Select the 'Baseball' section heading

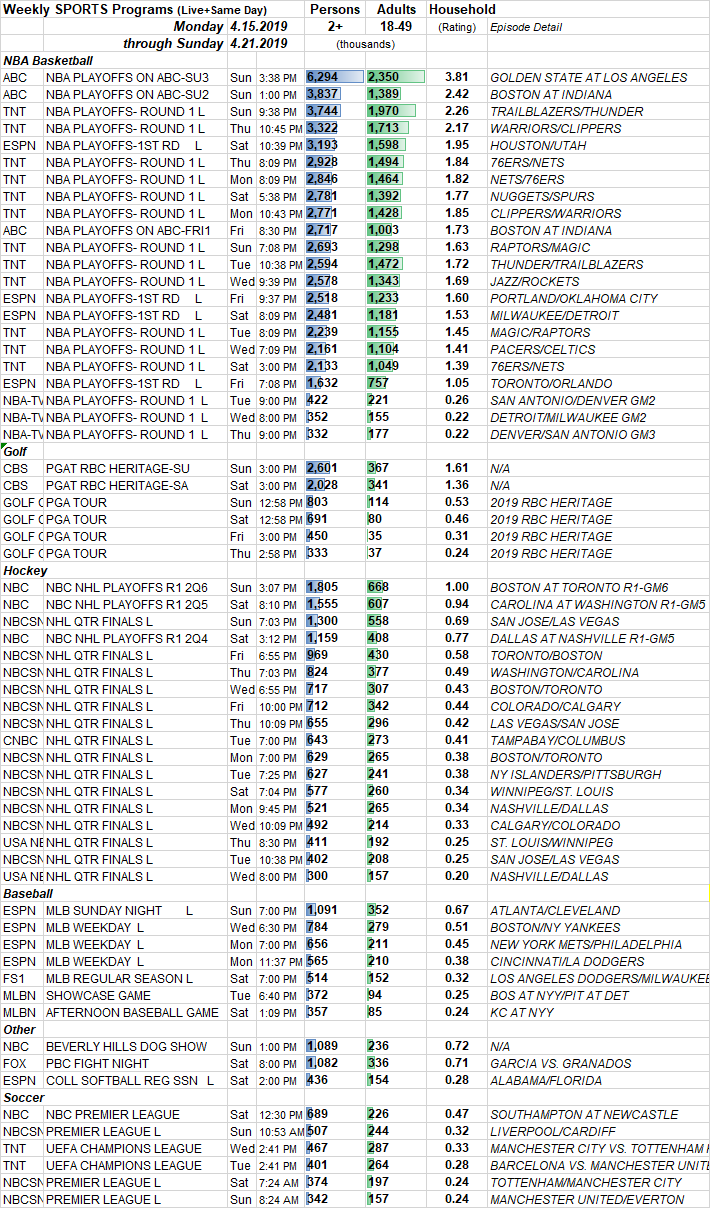click(x=29, y=893)
